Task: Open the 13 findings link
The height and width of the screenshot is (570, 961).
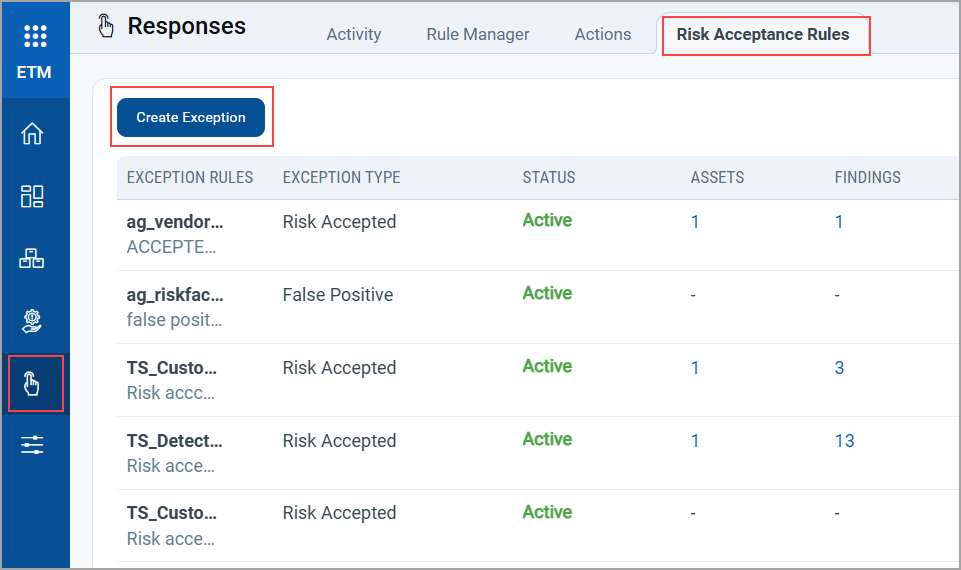Action: (x=844, y=441)
